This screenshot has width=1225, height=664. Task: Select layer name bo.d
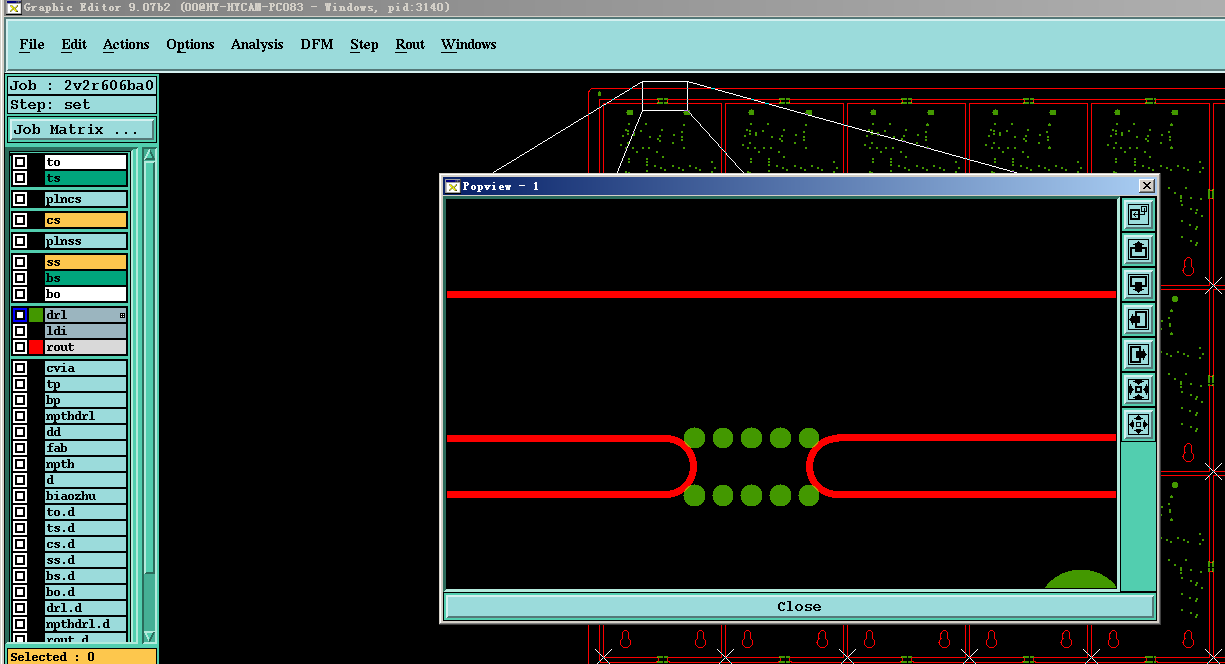point(86,592)
